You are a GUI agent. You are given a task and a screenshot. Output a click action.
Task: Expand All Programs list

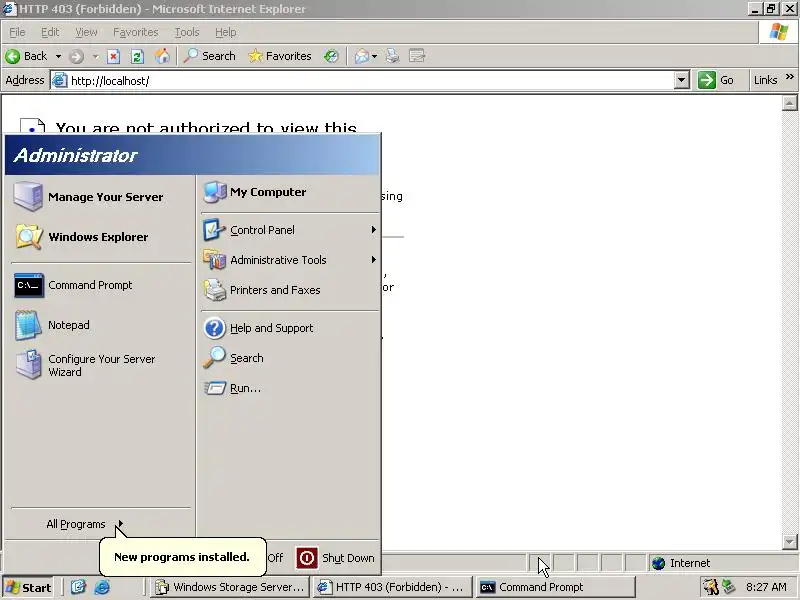[85, 524]
